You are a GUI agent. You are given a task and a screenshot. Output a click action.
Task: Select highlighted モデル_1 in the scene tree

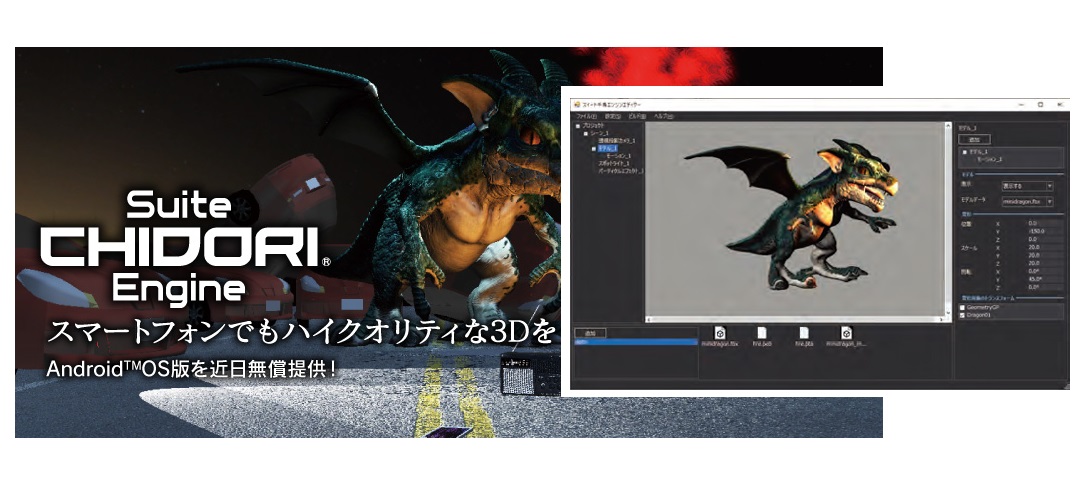(608, 149)
